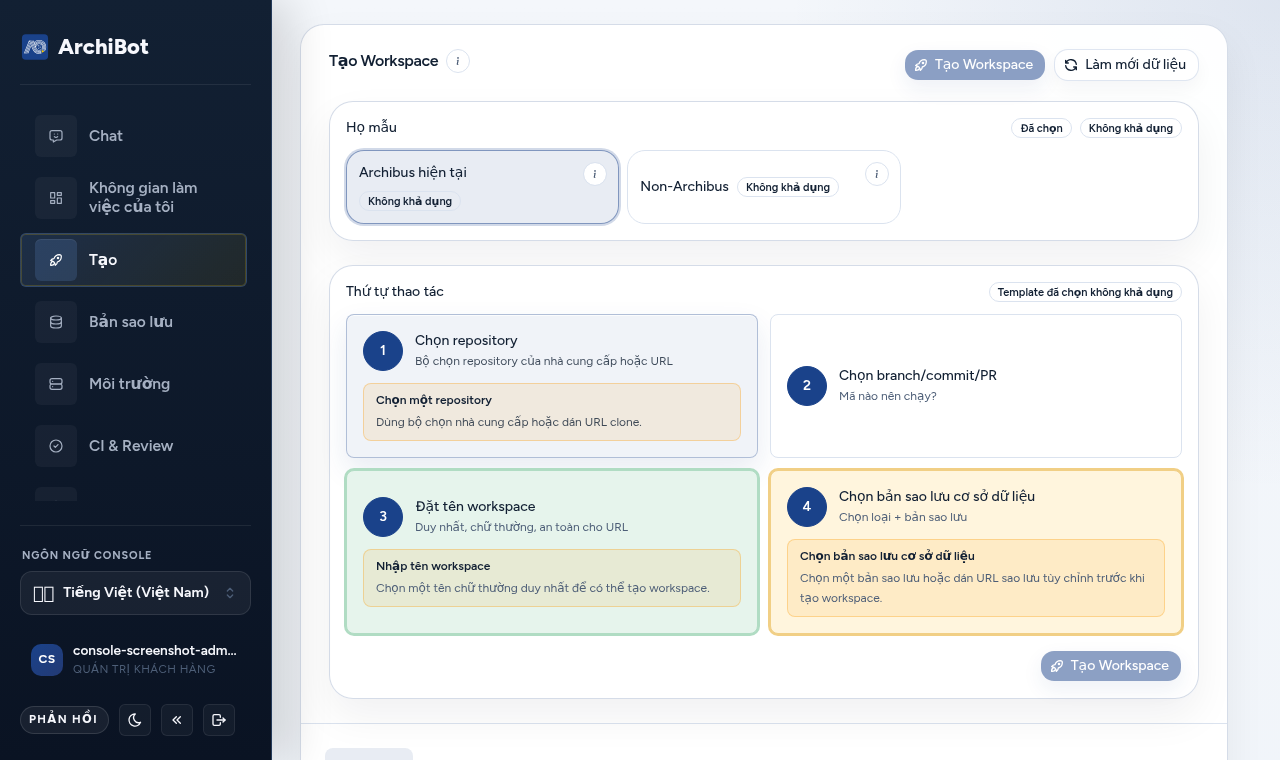
Task: Click the NGÔN NGỮ CONSOLE label
Action: pos(87,555)
